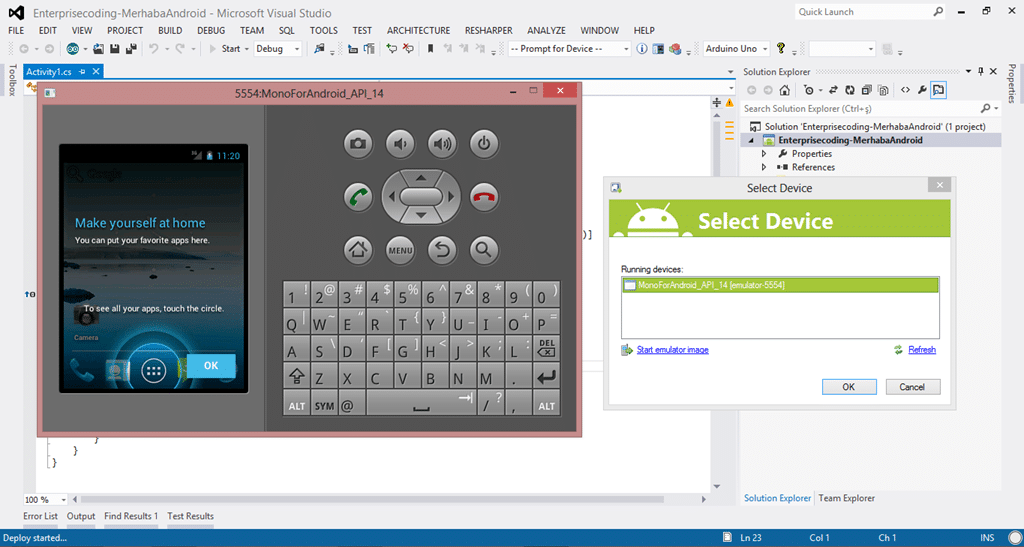The width and height of the screenshot is (1024, 547).
Task: Raise volume with emulator volume-up button
Action: [442, 144]
